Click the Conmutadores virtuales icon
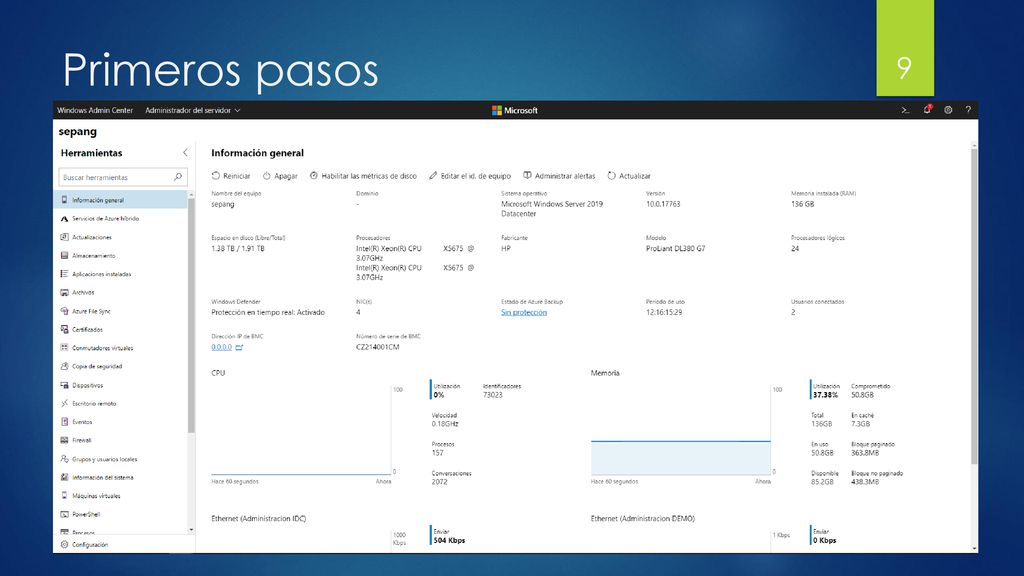Image resolution: width=1024 pixels, height=576 pixels. pyautogui.click(x=64, y=347)
